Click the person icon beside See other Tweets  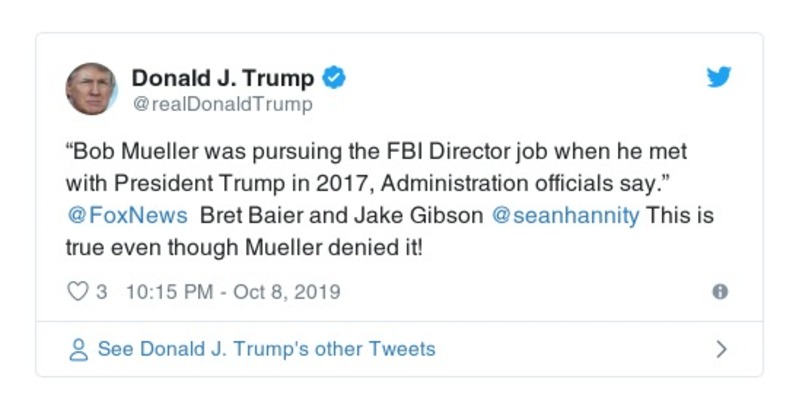pos(77,350)
